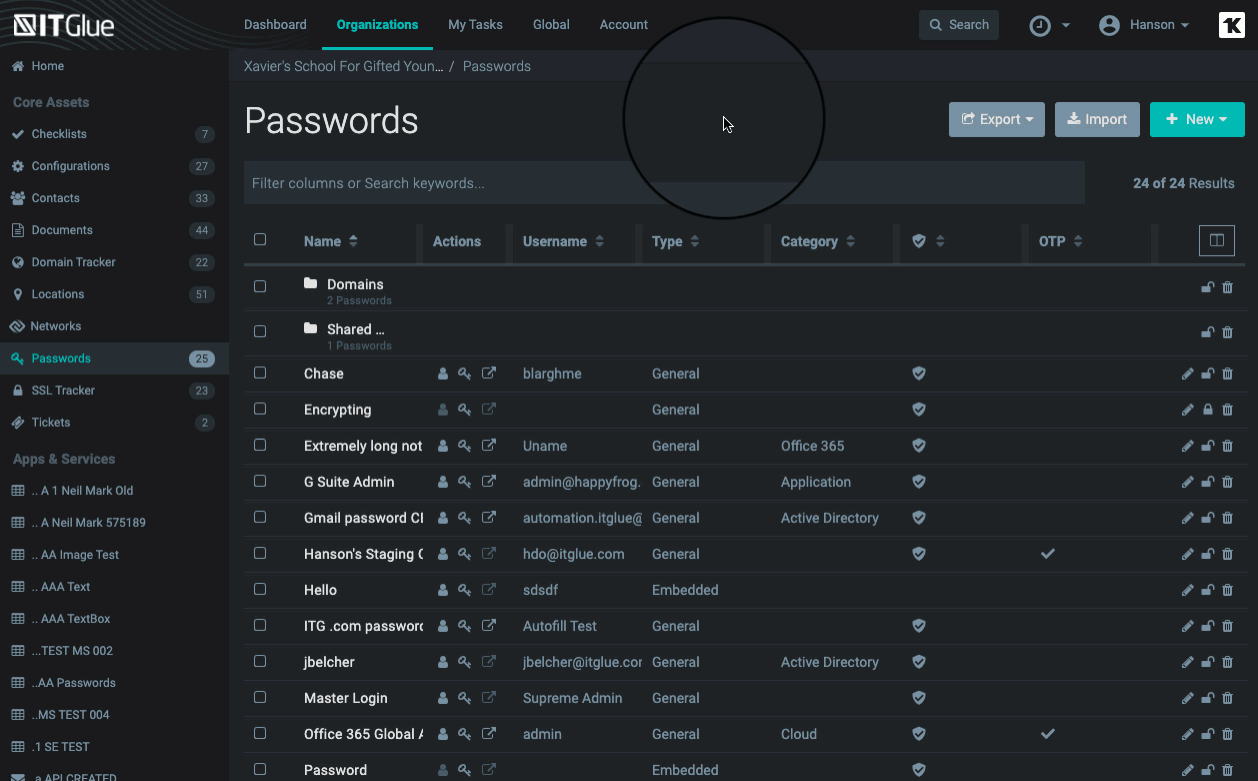The image size is (1258, 781).
Task: Copy password key icon for jbelcher row
Action: (x=465, y=662)
